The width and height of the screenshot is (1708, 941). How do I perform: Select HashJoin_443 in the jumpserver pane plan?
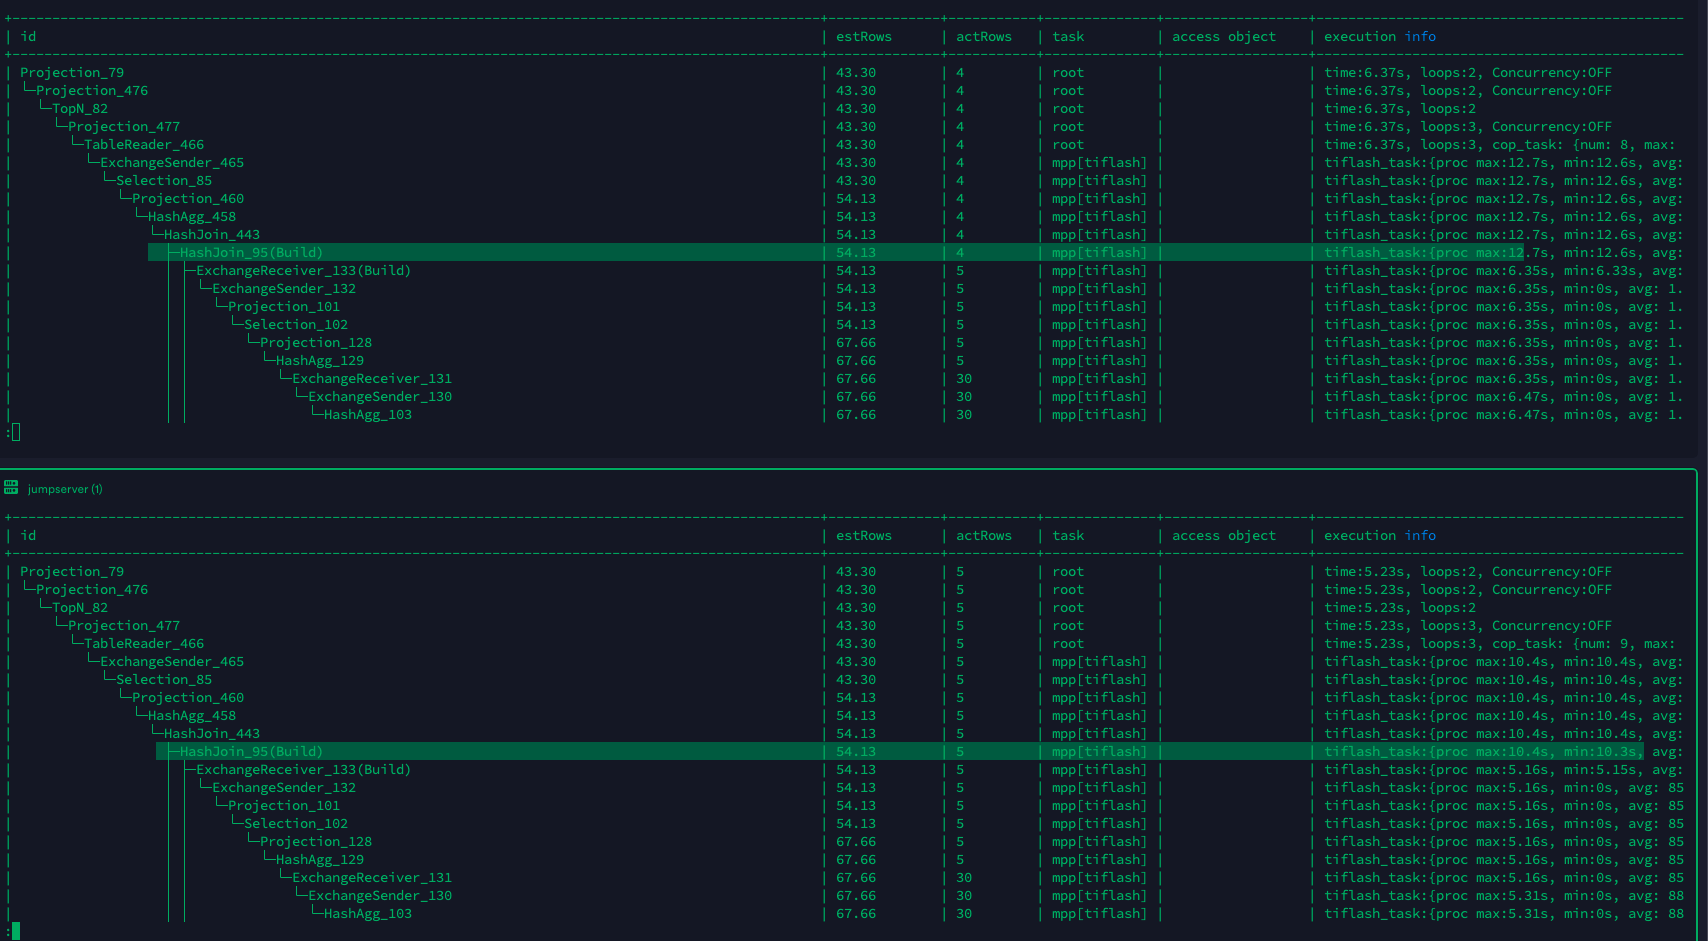212,734
